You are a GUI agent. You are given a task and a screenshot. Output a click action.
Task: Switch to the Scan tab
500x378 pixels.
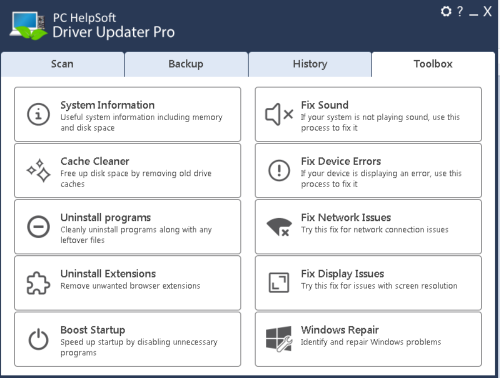[x=62, y=64]
